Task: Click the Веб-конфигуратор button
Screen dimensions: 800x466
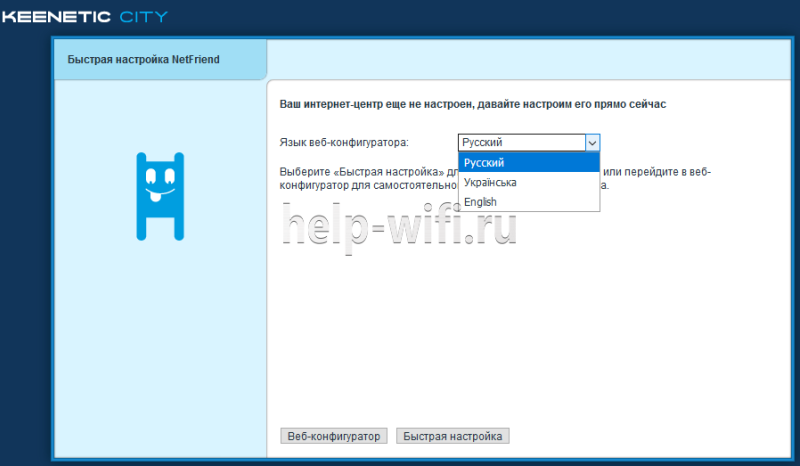Action: tap(334, 436)
